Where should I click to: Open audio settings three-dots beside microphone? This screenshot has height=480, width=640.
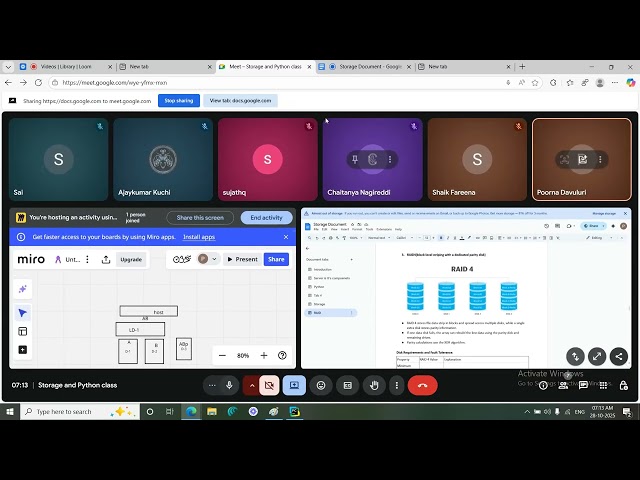(x=212, y=385)
